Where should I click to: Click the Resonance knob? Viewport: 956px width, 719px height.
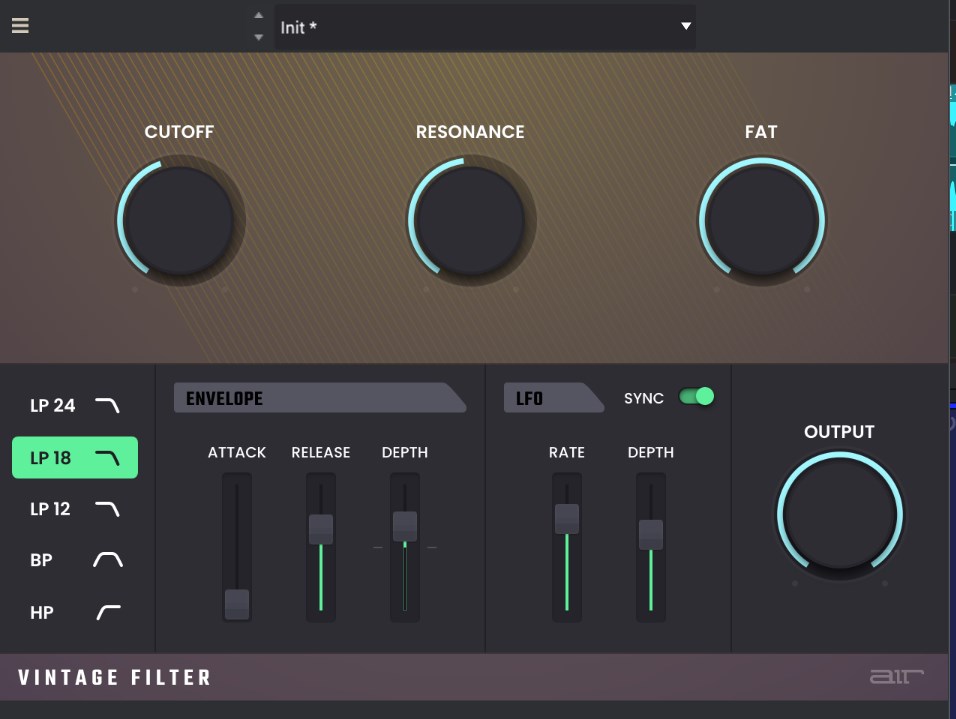[x=470, y=220]
